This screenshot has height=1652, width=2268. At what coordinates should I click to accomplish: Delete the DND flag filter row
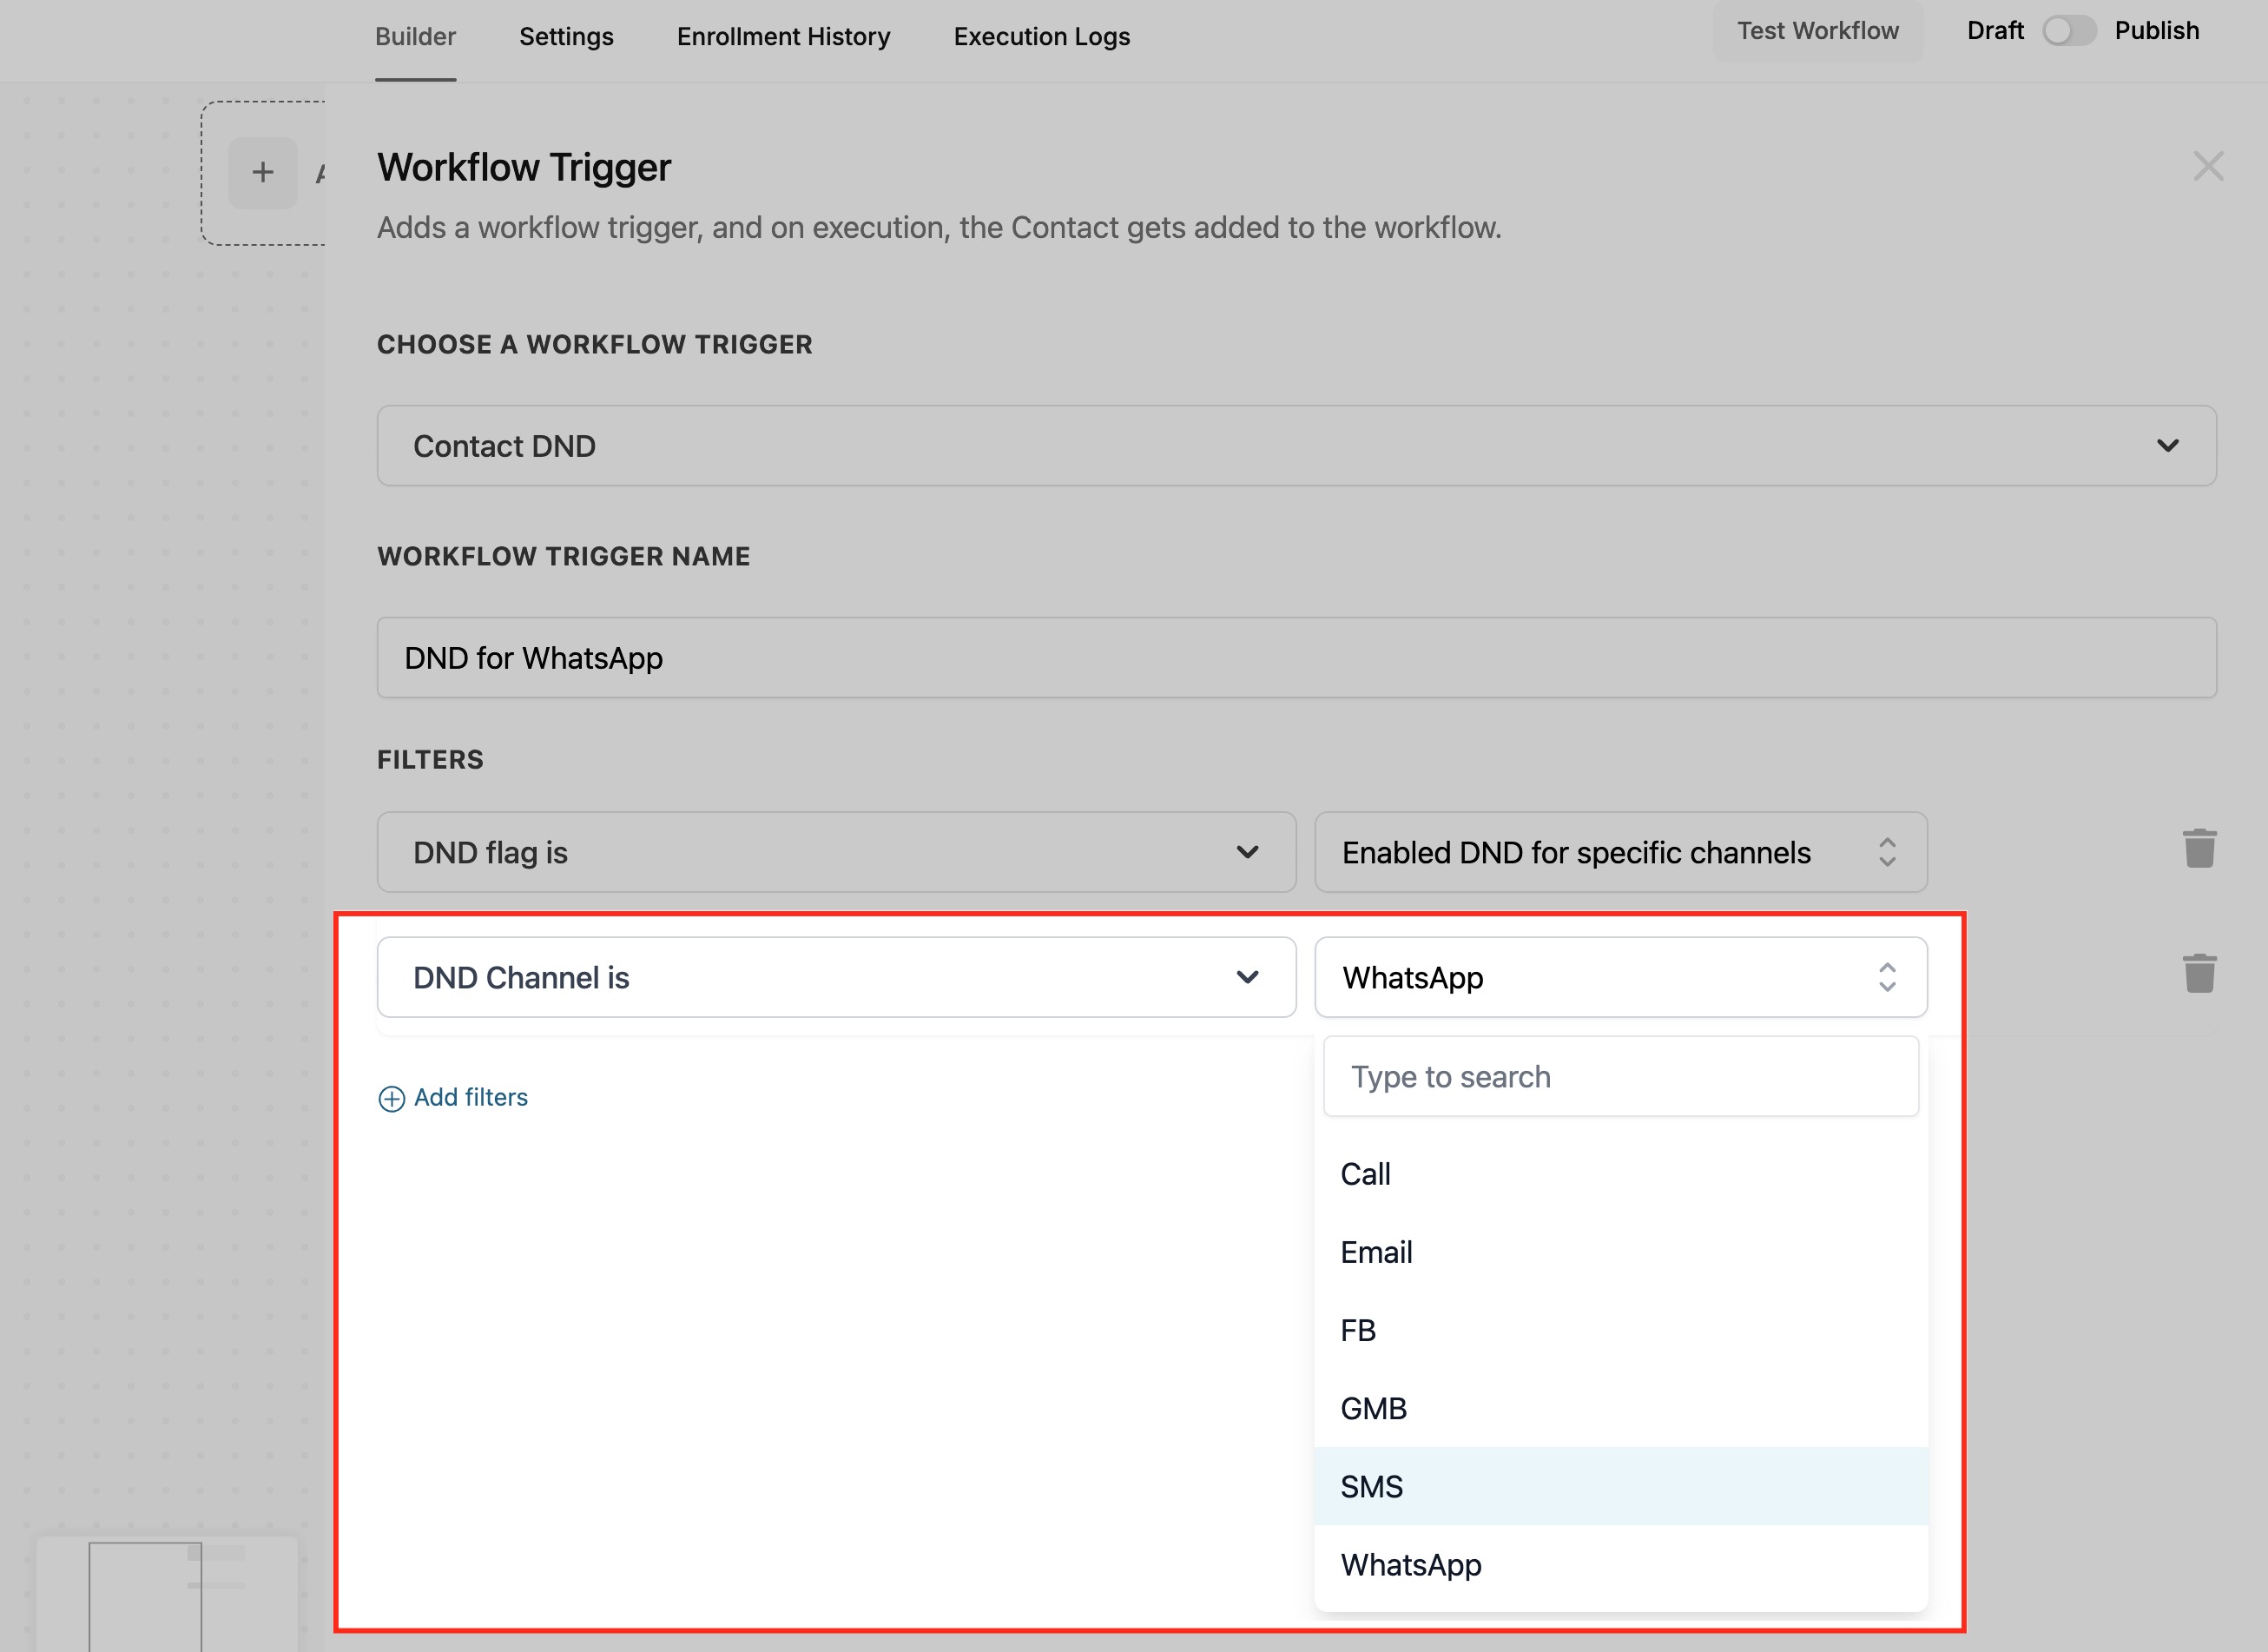click(2199, 849)
